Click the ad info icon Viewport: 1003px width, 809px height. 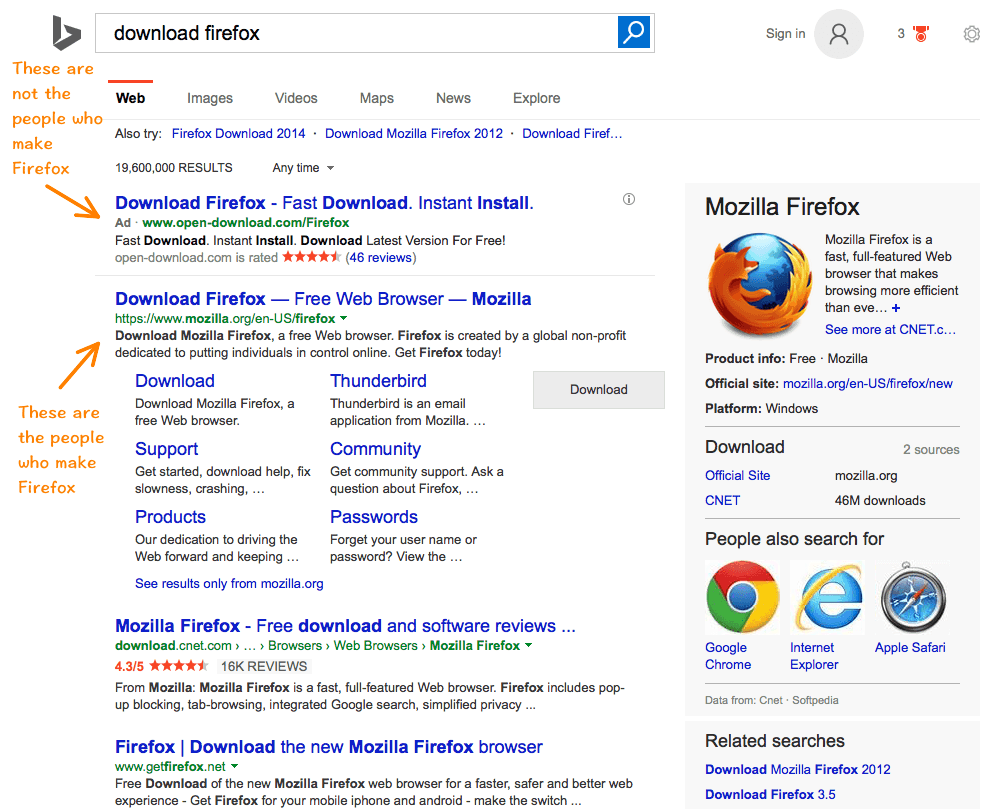pos(629,199)
